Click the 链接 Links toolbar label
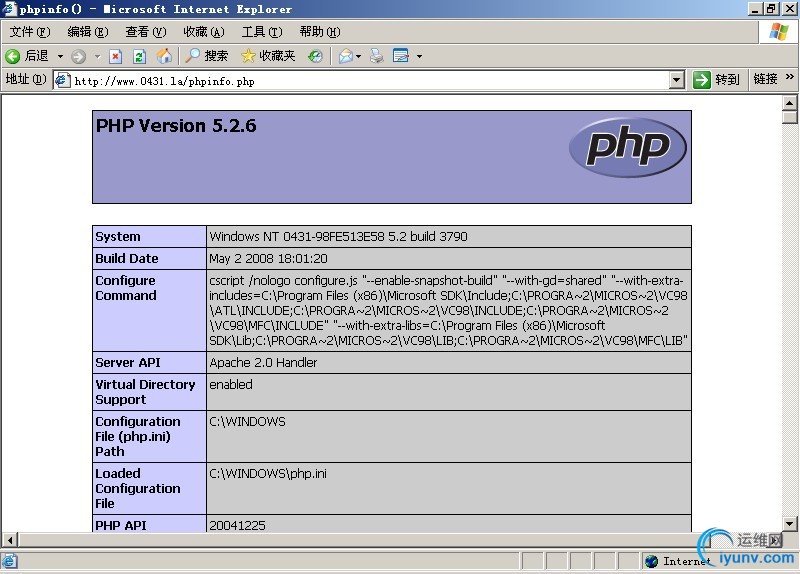The image size is (800, 574). click(x=765, y=79)
